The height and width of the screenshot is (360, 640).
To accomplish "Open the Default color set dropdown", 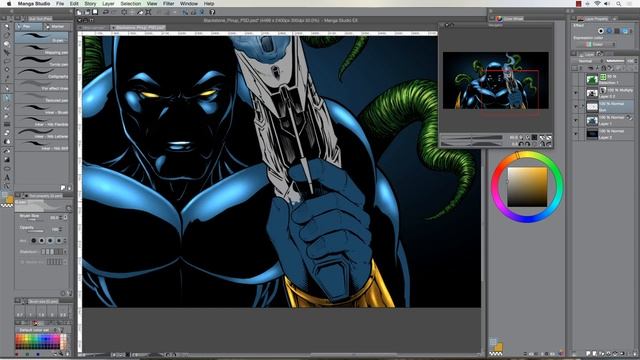I will 39,330.
